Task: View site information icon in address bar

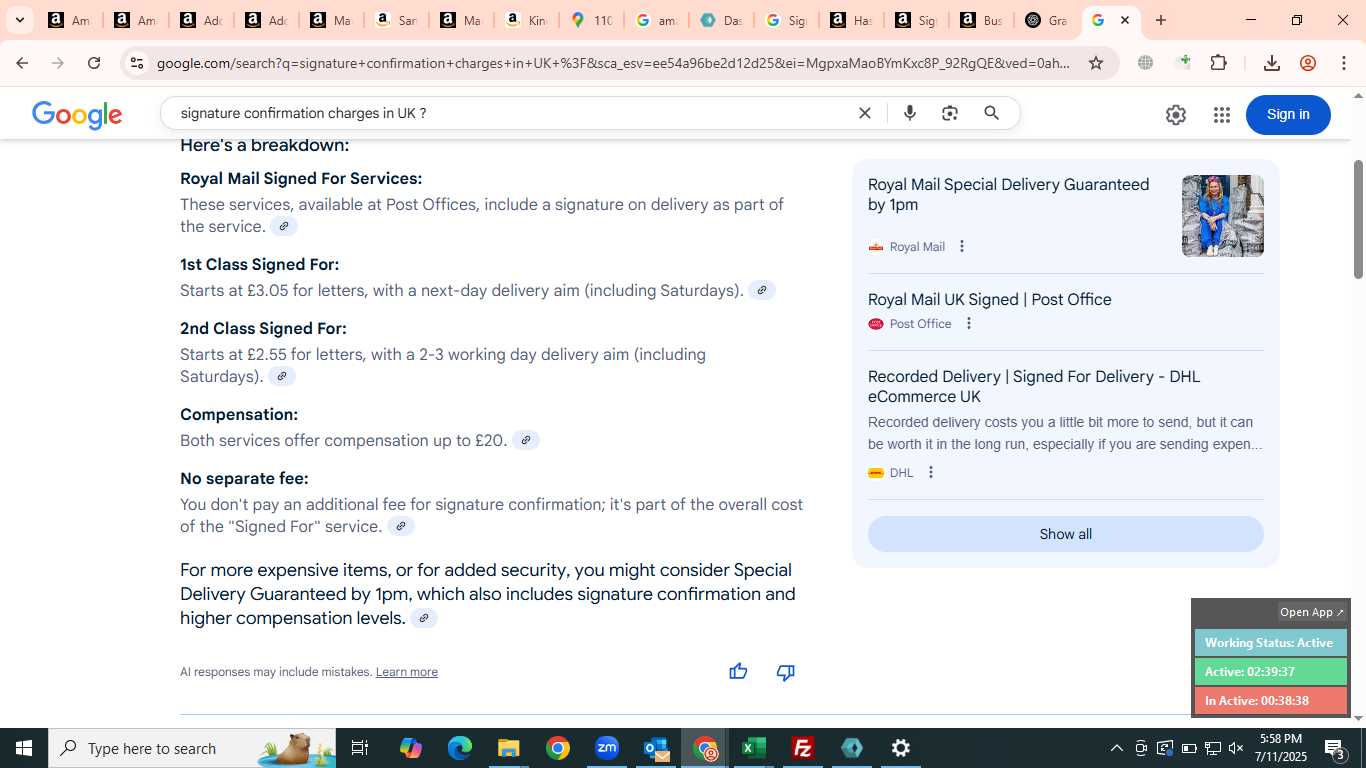Action: tap(137, 63)
